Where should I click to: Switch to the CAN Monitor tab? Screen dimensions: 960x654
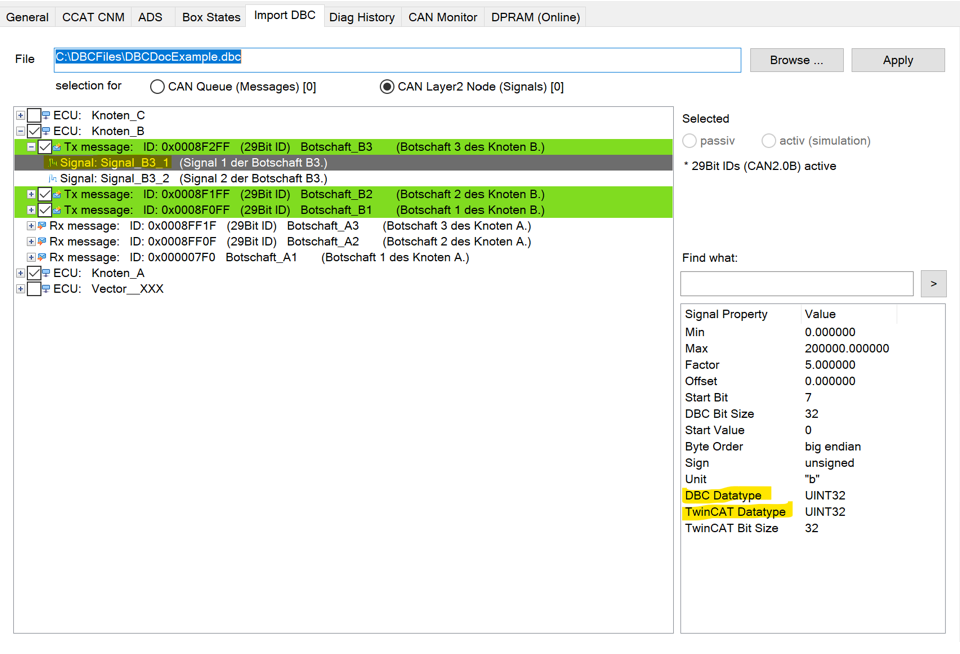coord(442,17)
